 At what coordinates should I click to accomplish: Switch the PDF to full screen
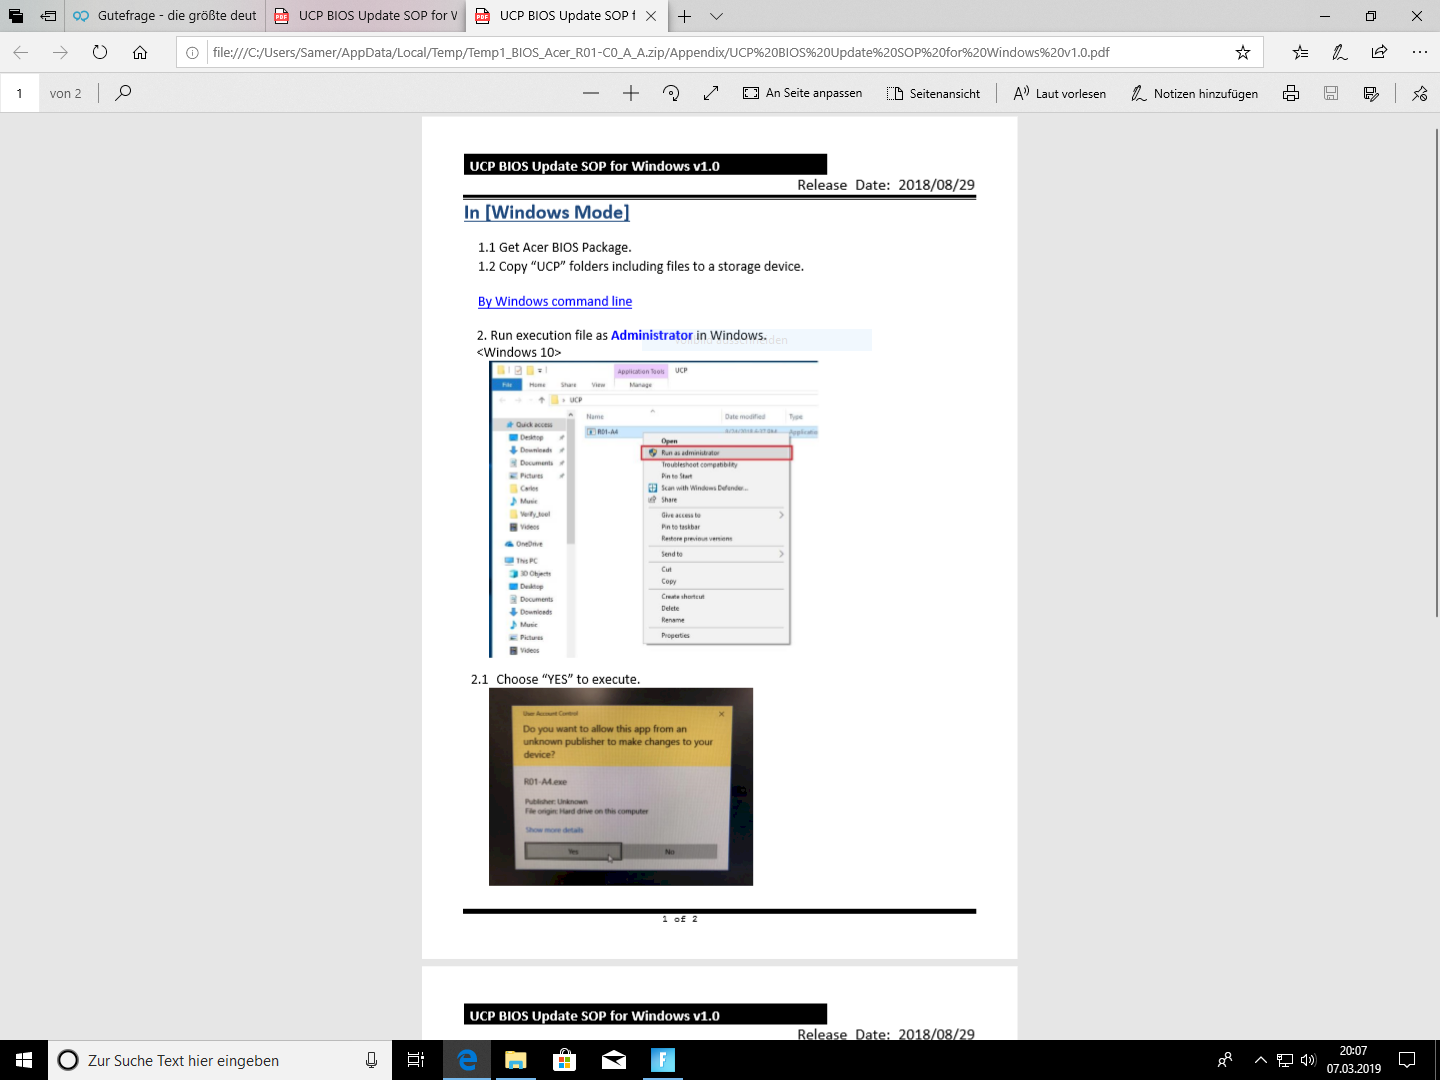click(x=711, y=93)
